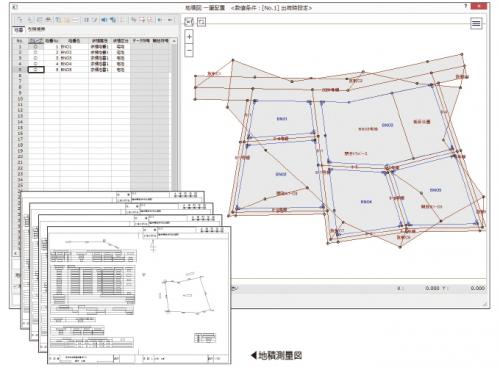Screen dimensions: 500x367
Task: Click the グループ column header
Action: click(x=36, y=41)
